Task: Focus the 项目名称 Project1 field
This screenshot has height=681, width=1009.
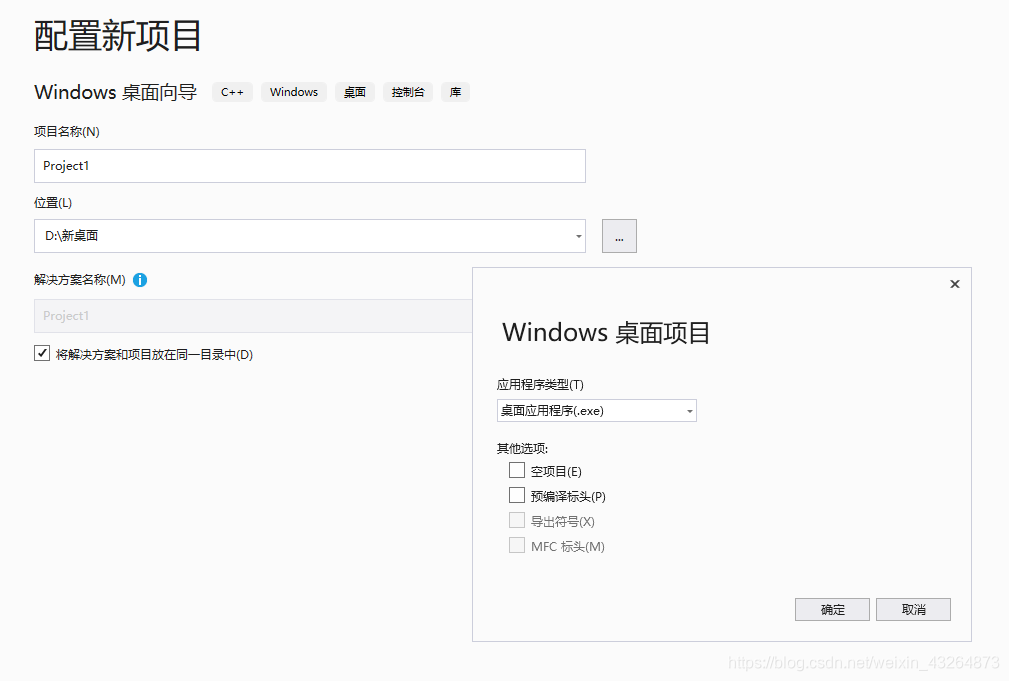Action: [x=310, y=166]
